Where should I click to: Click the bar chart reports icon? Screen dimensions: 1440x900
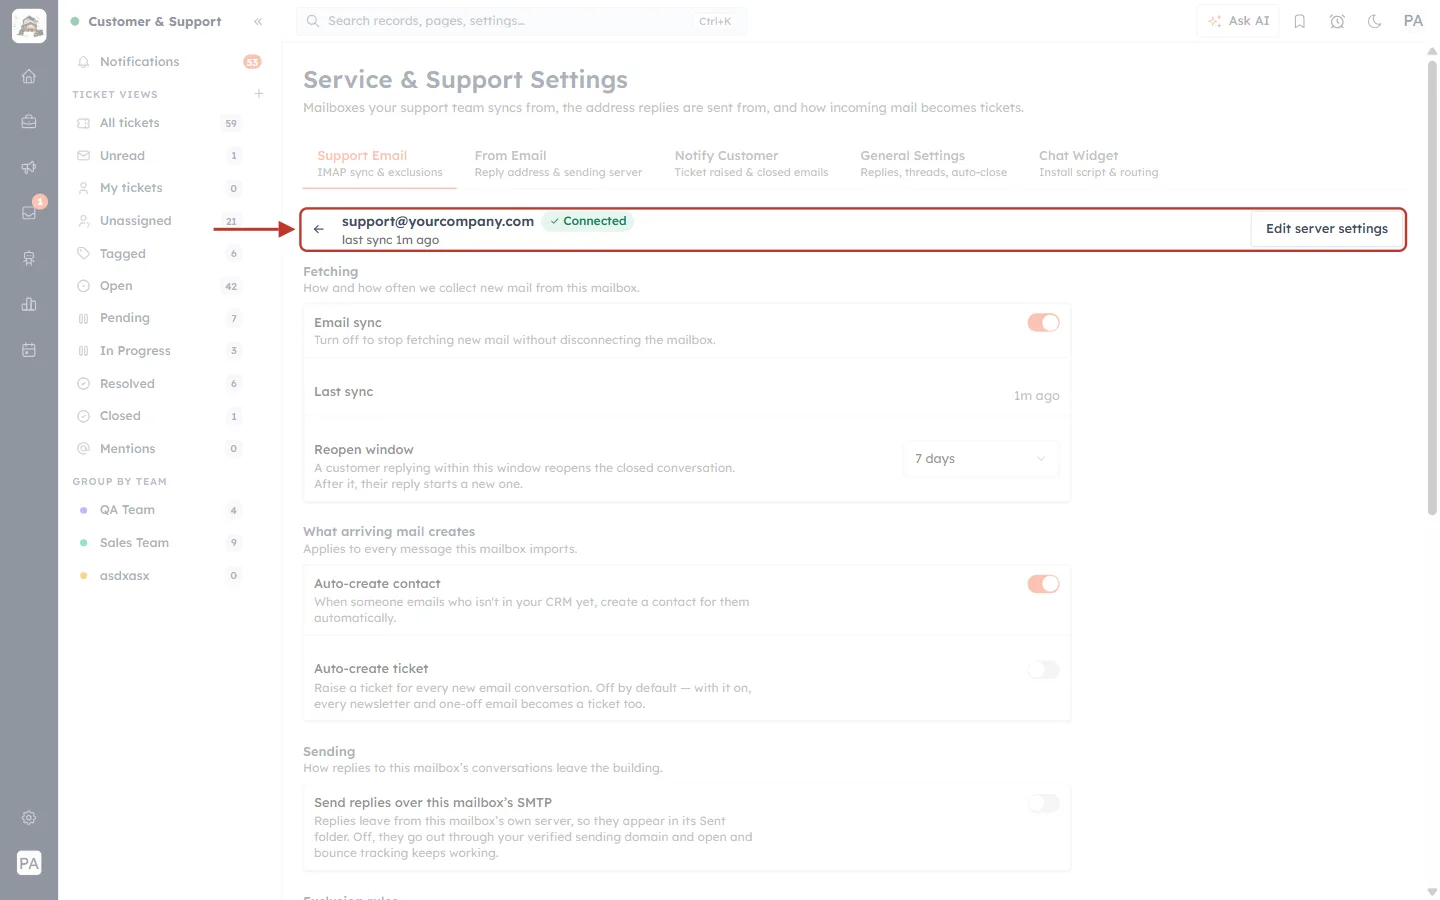[x=29, y=304]
